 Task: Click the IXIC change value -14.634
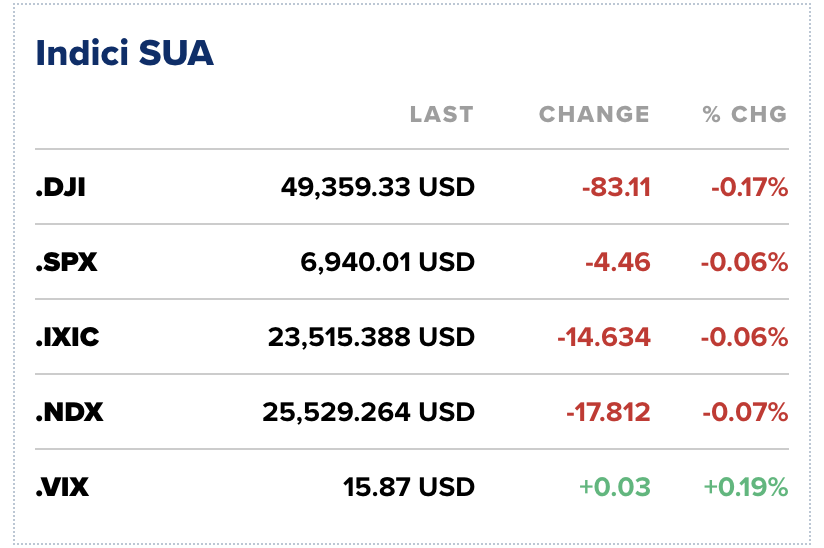click(x=603, y=337)
